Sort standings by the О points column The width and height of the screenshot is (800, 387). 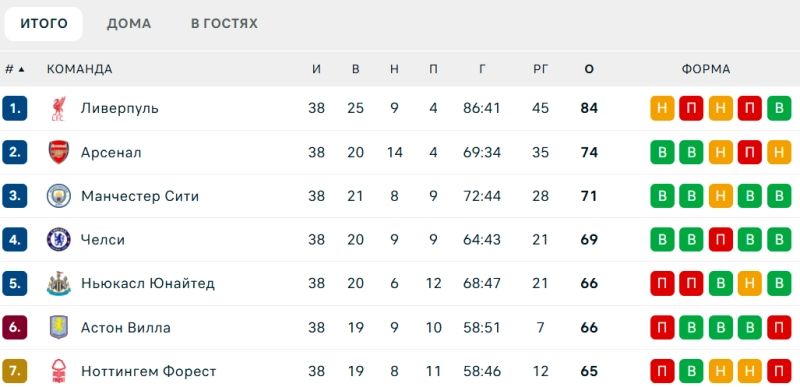(x=589, y=69)
